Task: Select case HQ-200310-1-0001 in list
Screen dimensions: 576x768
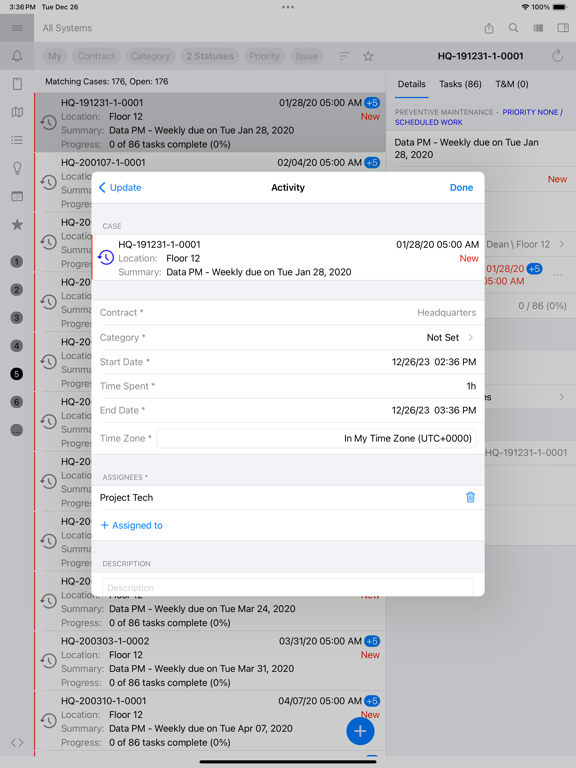Action: pos(210,721)
